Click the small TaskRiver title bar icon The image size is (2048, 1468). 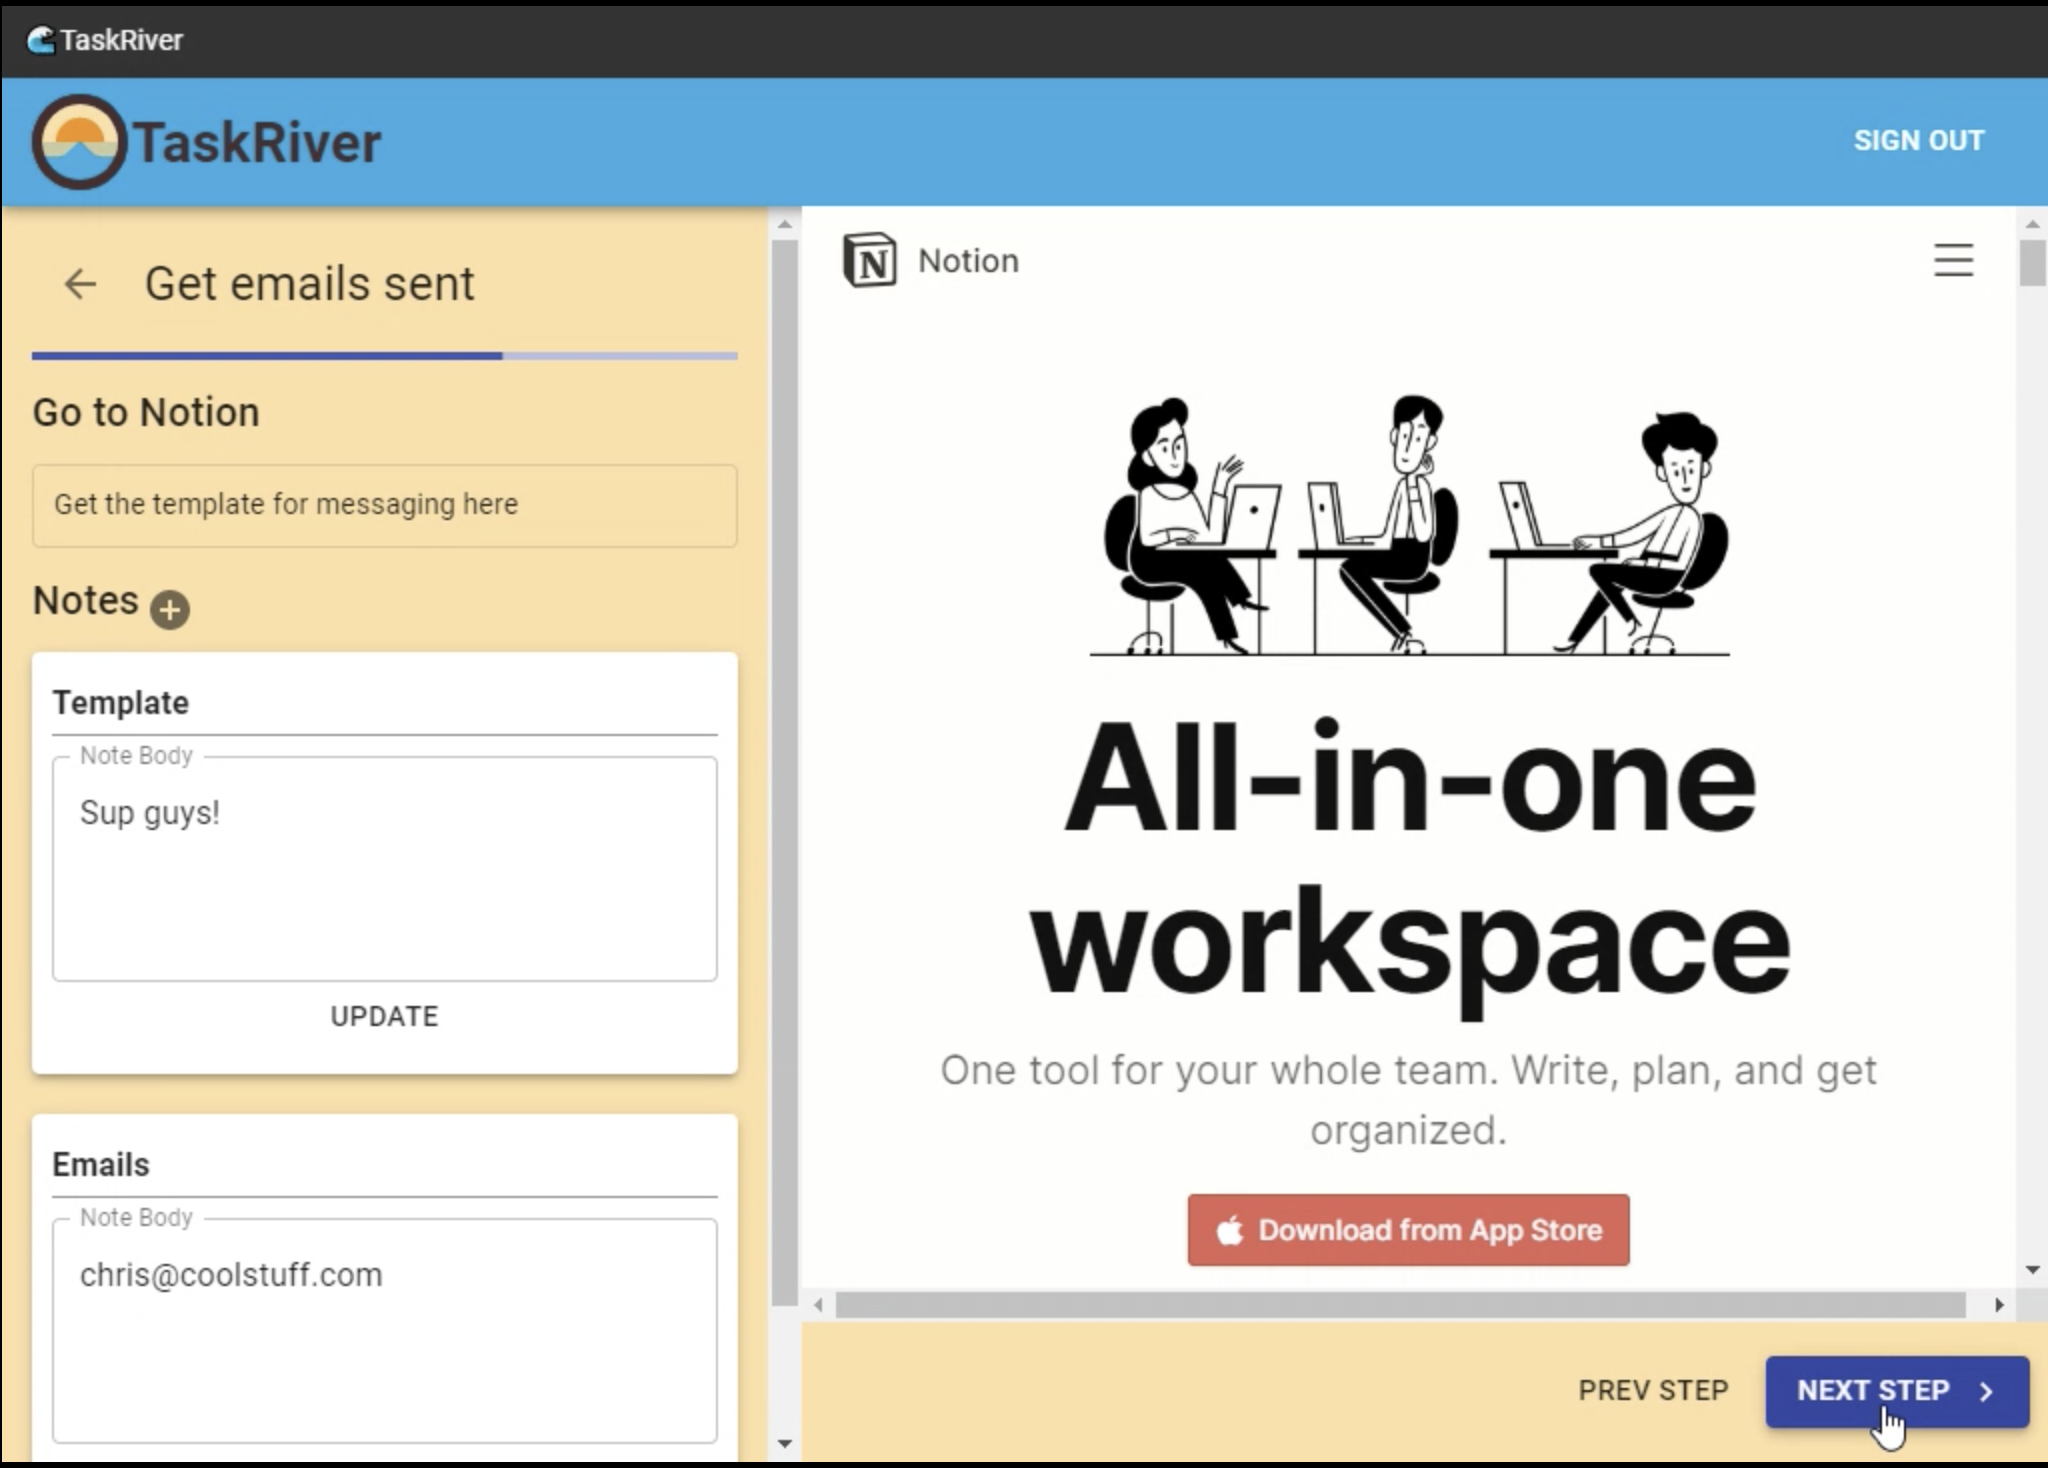pyautogui.click(x=41, y=40)
